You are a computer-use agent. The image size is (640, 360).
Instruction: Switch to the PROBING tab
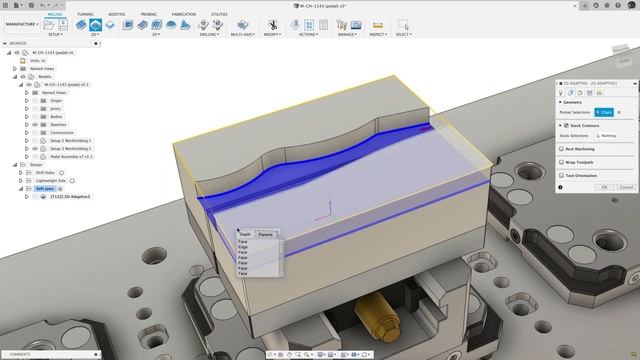pos(149,14)
